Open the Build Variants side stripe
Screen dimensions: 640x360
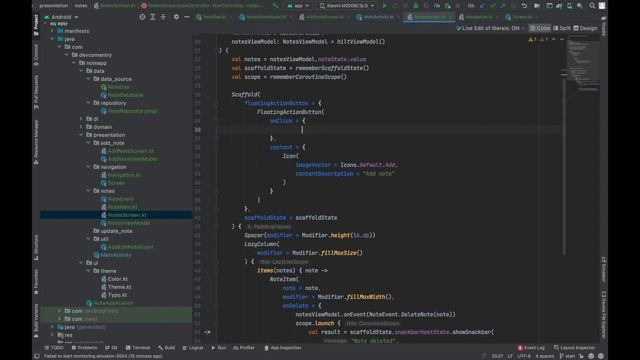pos(36,320)
